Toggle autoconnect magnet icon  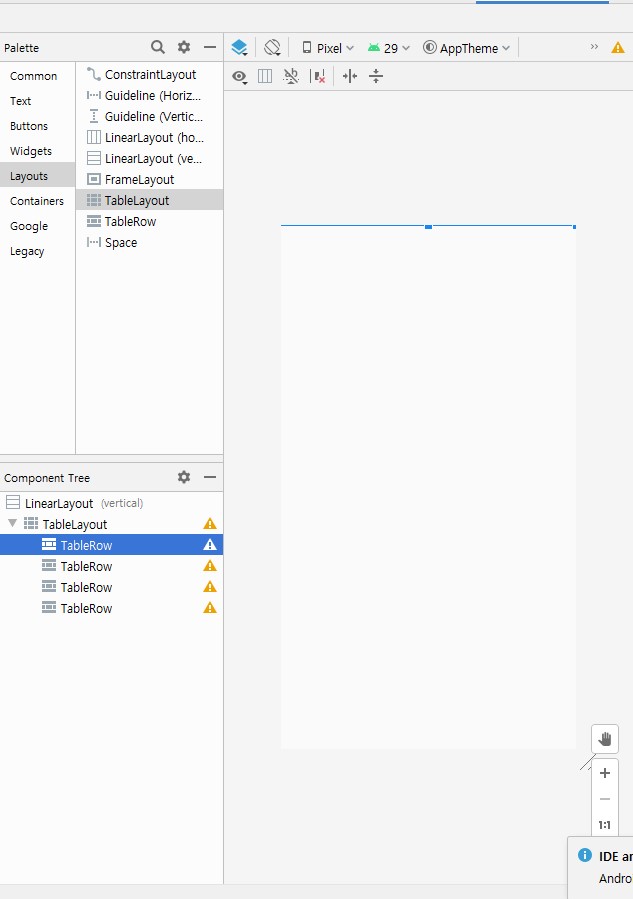tap(291, 76)
